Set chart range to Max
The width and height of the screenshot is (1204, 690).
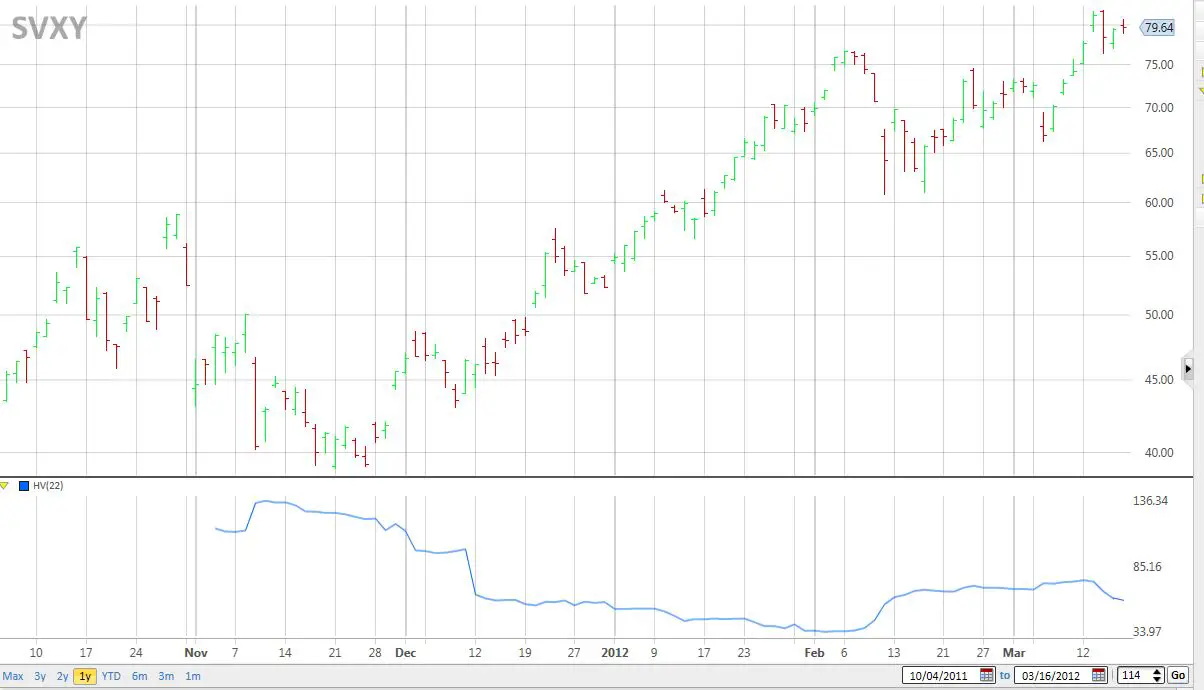point(13,676)
